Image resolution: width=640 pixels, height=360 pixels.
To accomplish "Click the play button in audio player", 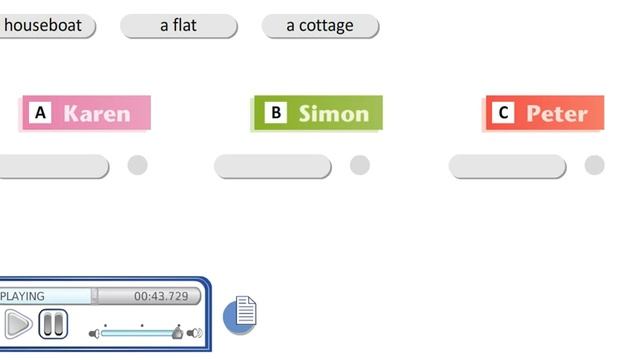I will [x=18, y=324].
